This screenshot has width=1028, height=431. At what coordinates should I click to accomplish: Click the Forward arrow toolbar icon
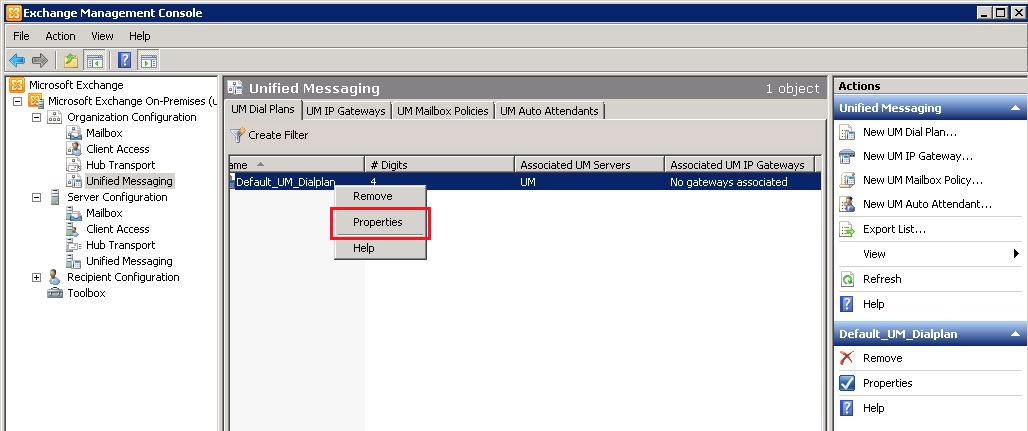tap(40, 61)
